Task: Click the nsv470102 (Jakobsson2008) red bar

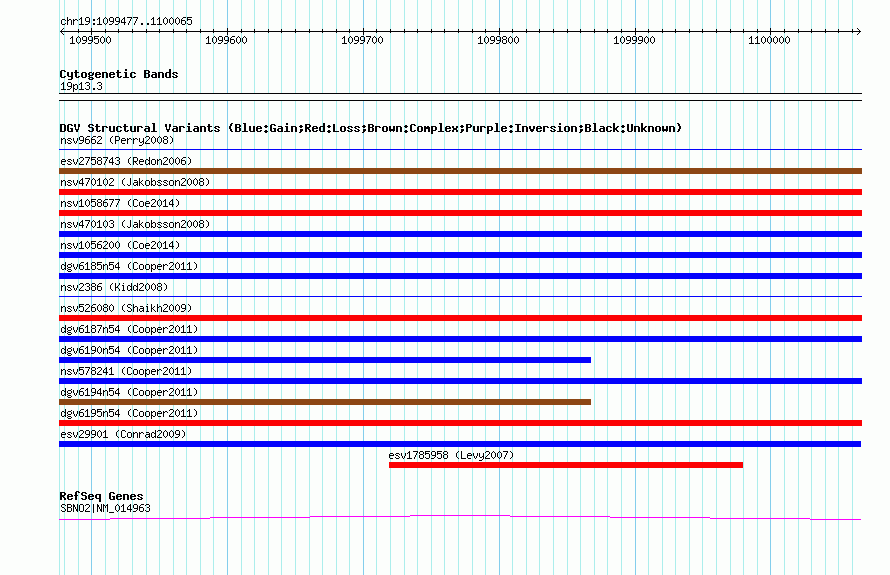Action: tap(460, 192)
